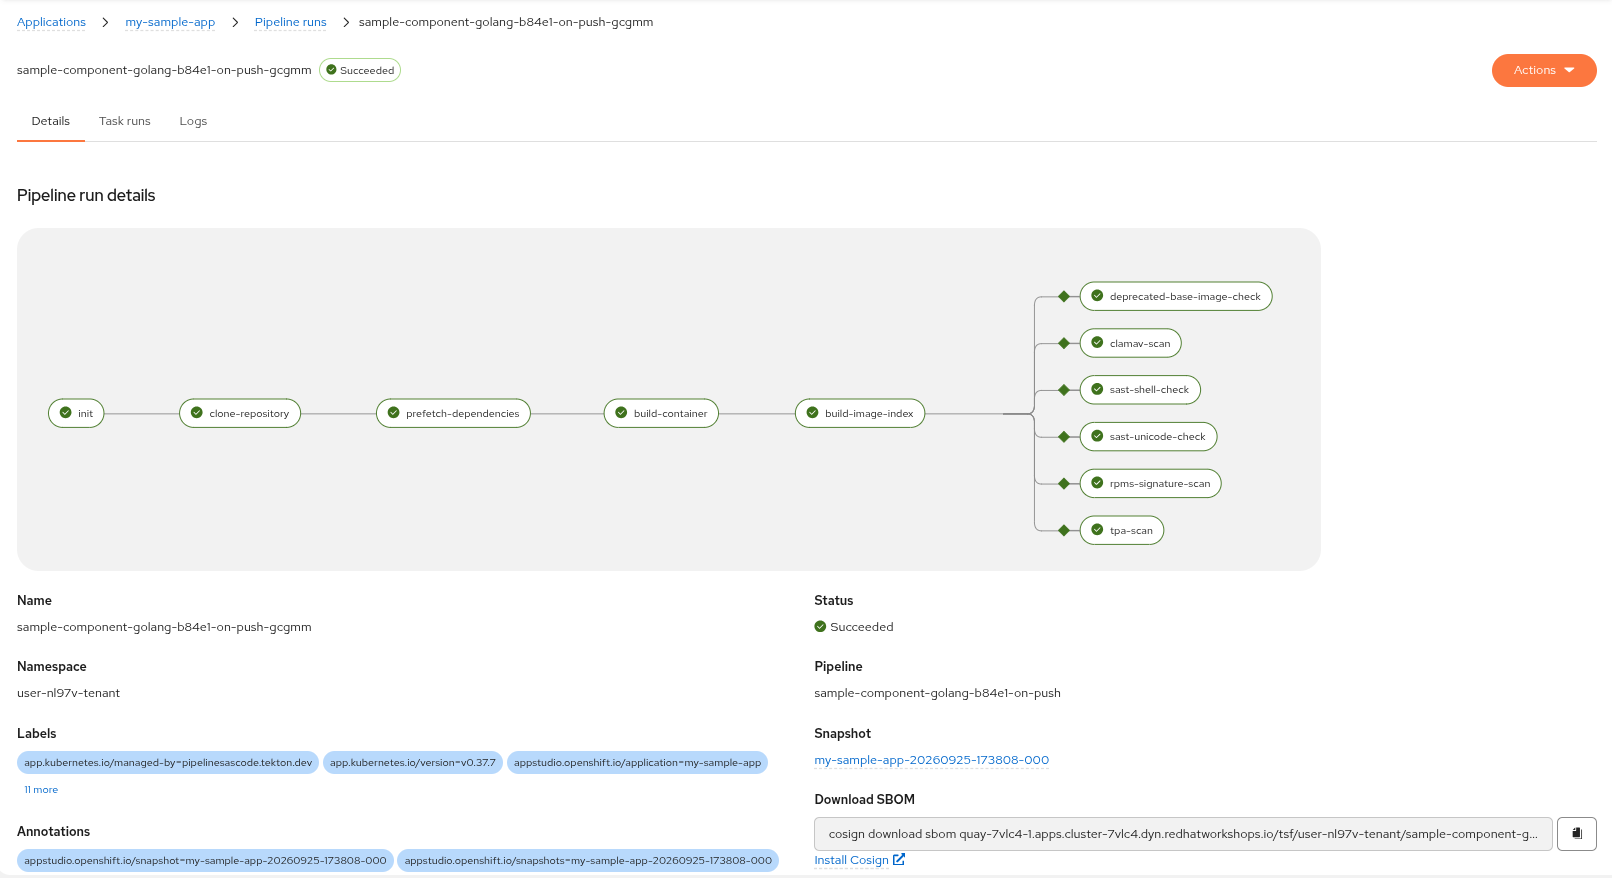
Task: Navigate to Pipeline runs breadcrumb
Action: click(x=290, y=22)
